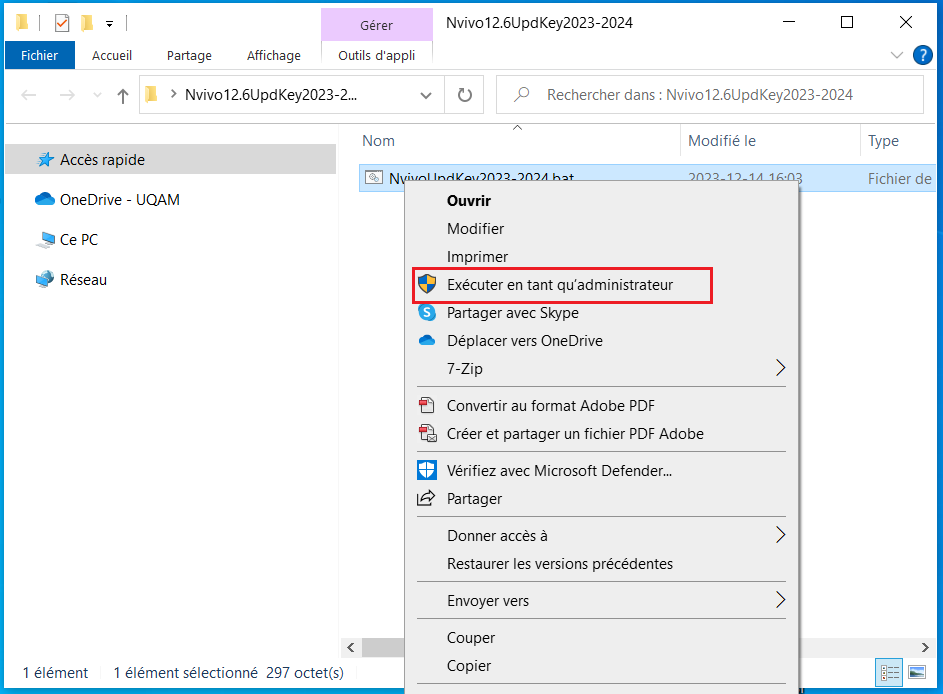Select Vérifiez avec Microsoft Defender

[559, 471]
